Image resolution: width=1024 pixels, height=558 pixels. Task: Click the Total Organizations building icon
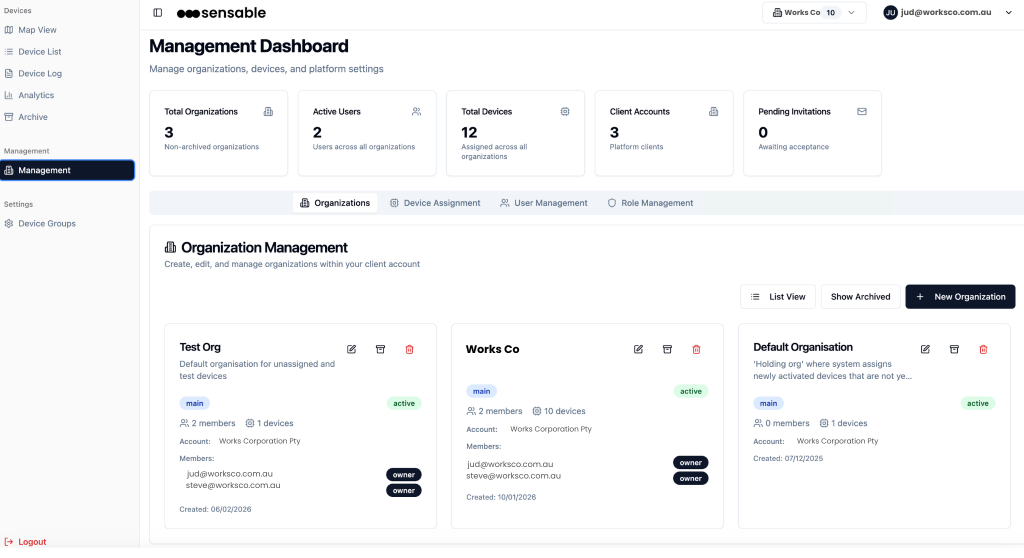[x=268, y=112]
